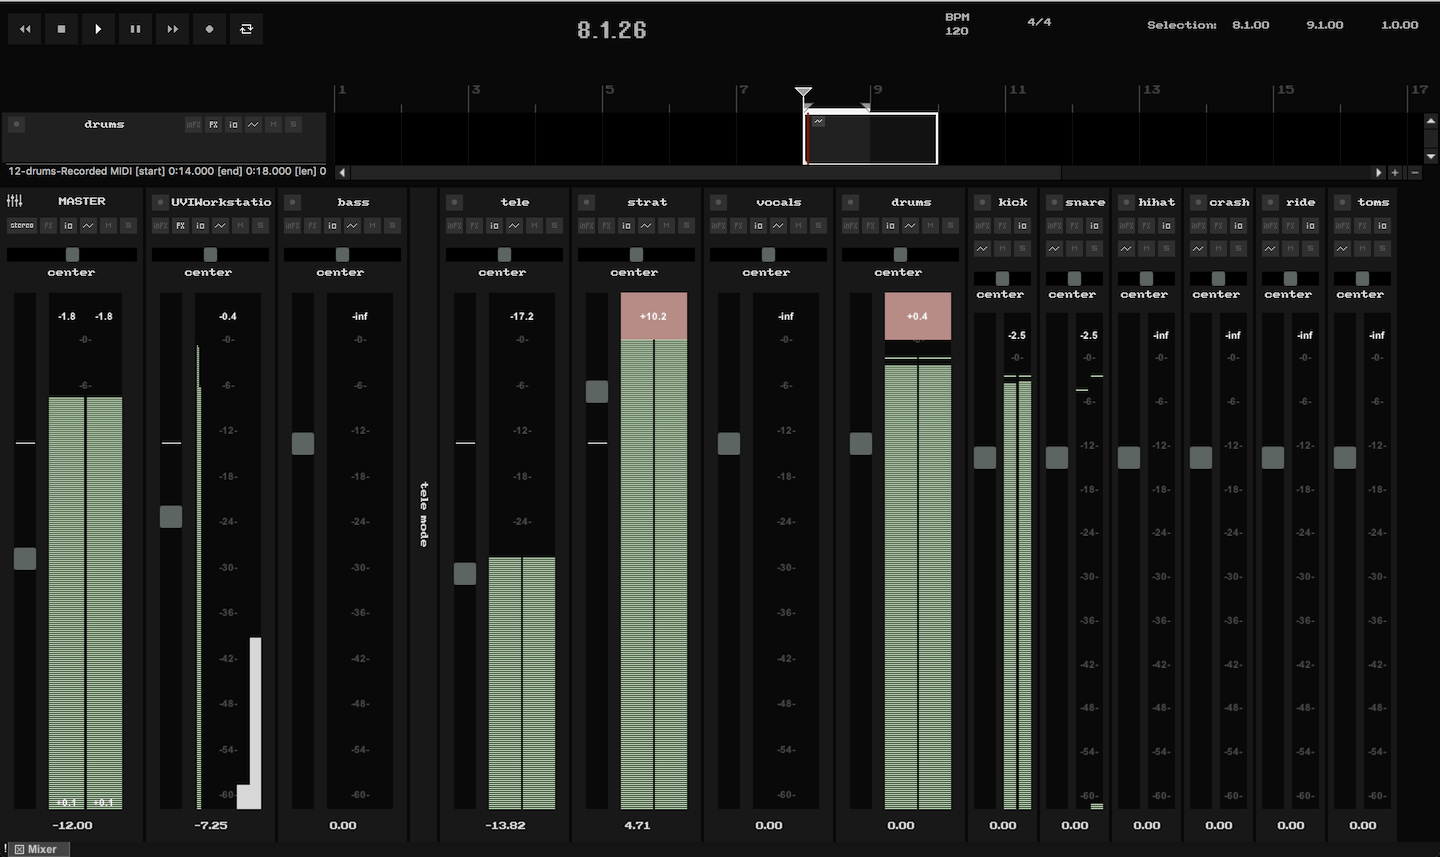
Task: Click the 8.1.26 position display
Action: [612, 30]
